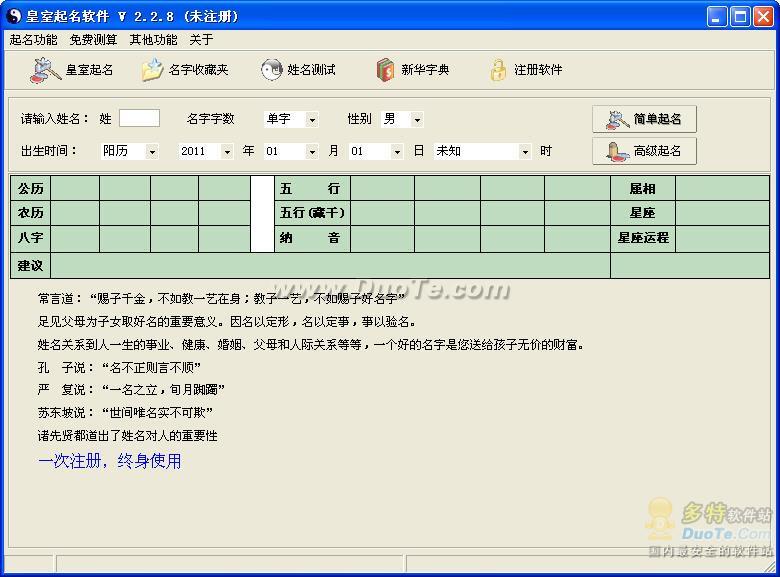
Task: Launch 姓名测试 yin-yang icon
Action: (272, 70)
